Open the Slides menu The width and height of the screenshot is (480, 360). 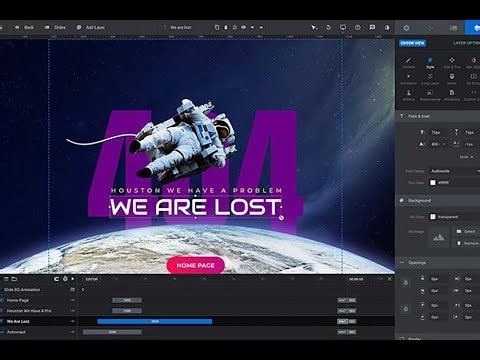coord(56,27)
